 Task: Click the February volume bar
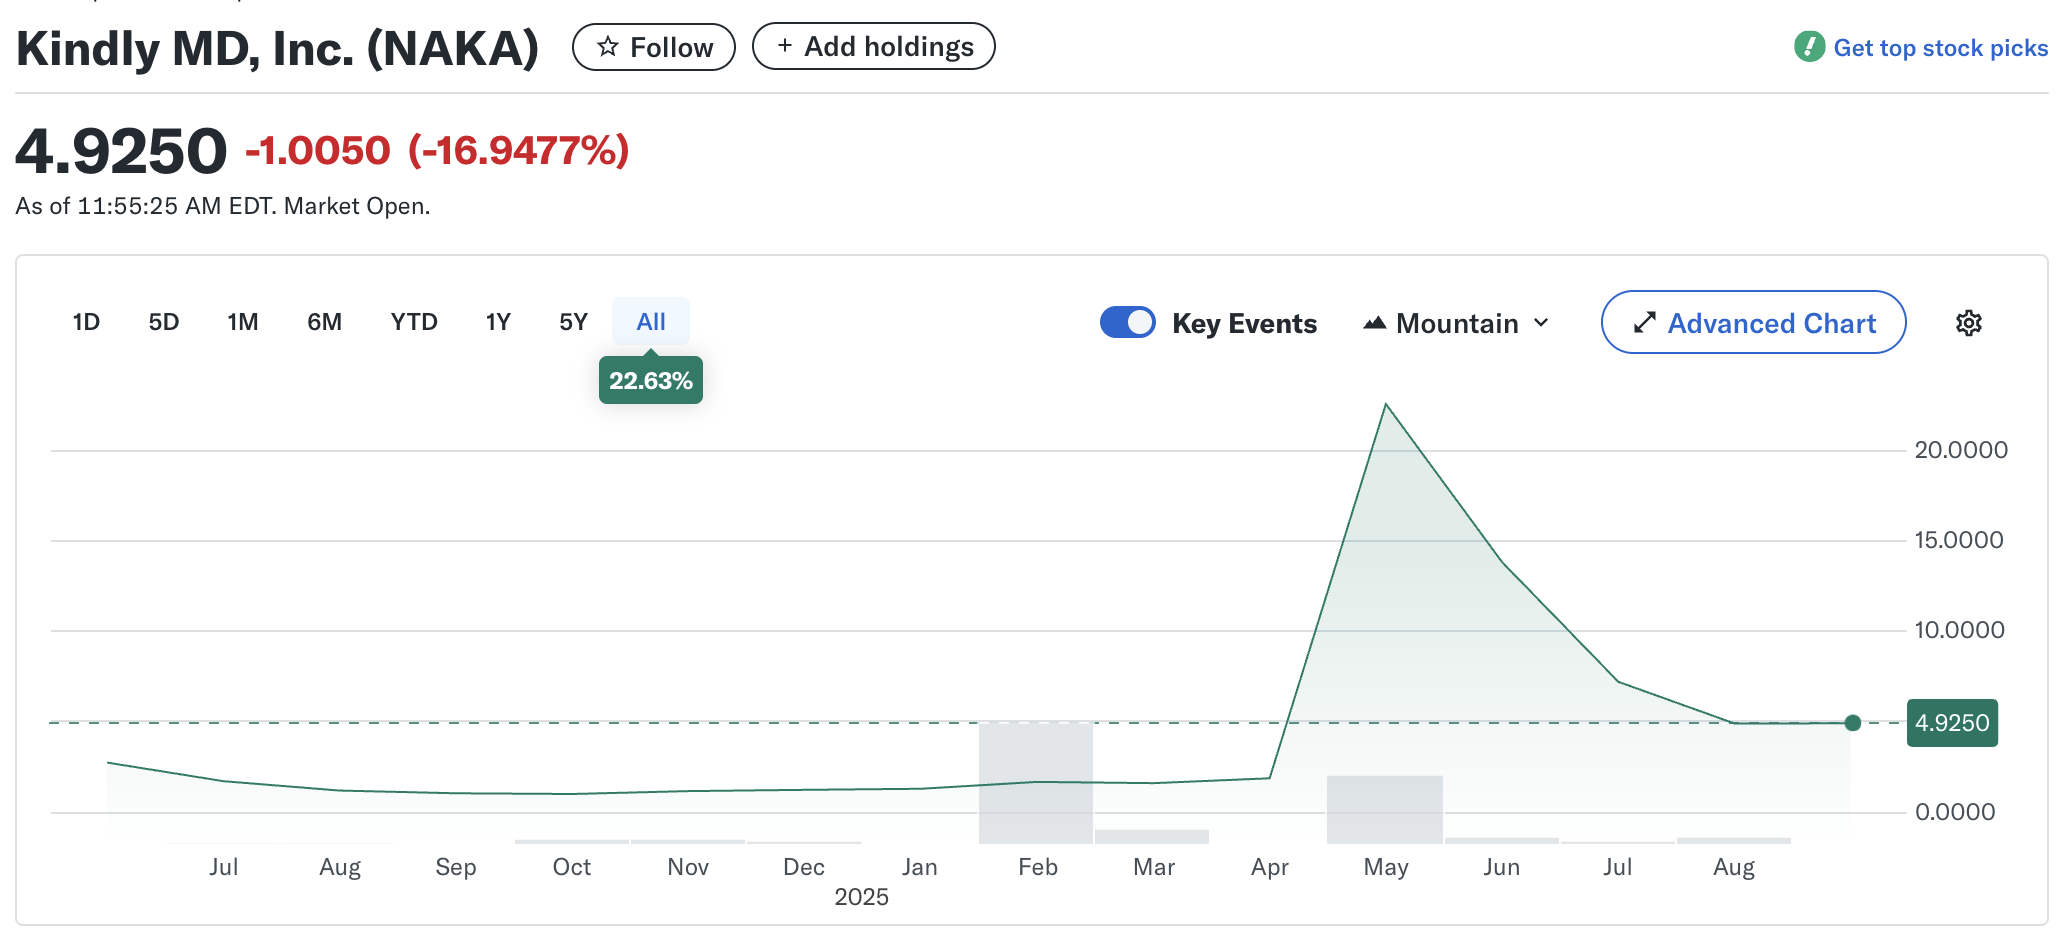1036,783
